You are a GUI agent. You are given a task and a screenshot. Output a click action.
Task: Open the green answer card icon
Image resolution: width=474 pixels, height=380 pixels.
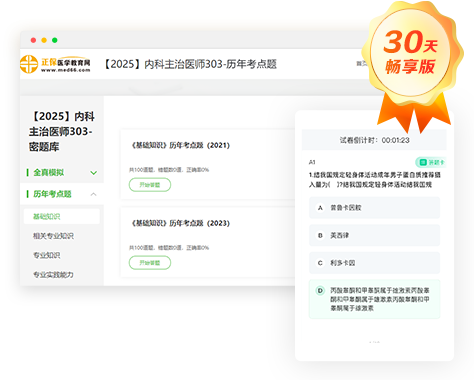click(x=431, y=162)
